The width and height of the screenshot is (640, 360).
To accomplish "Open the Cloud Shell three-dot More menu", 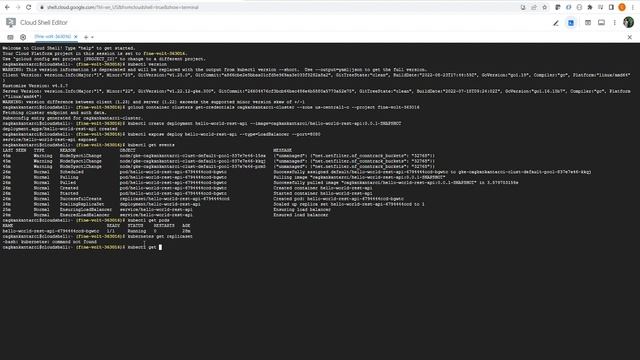I will (614, 23).
